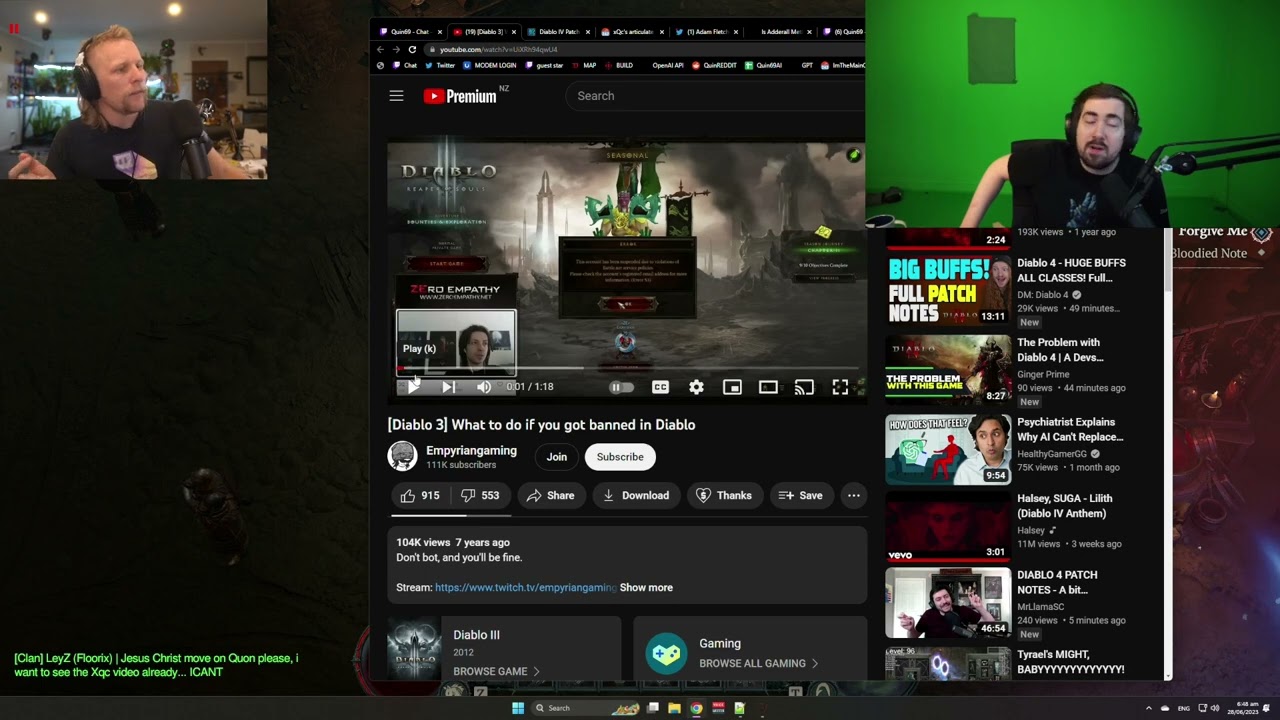Open the twitch.tv/empyriangaming stream link

point(525,588)
